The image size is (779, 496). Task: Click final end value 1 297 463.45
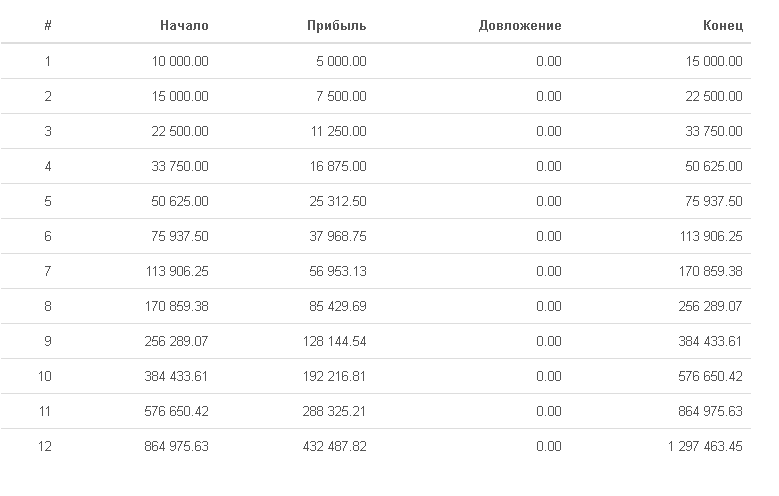click(x=705, y=446)
